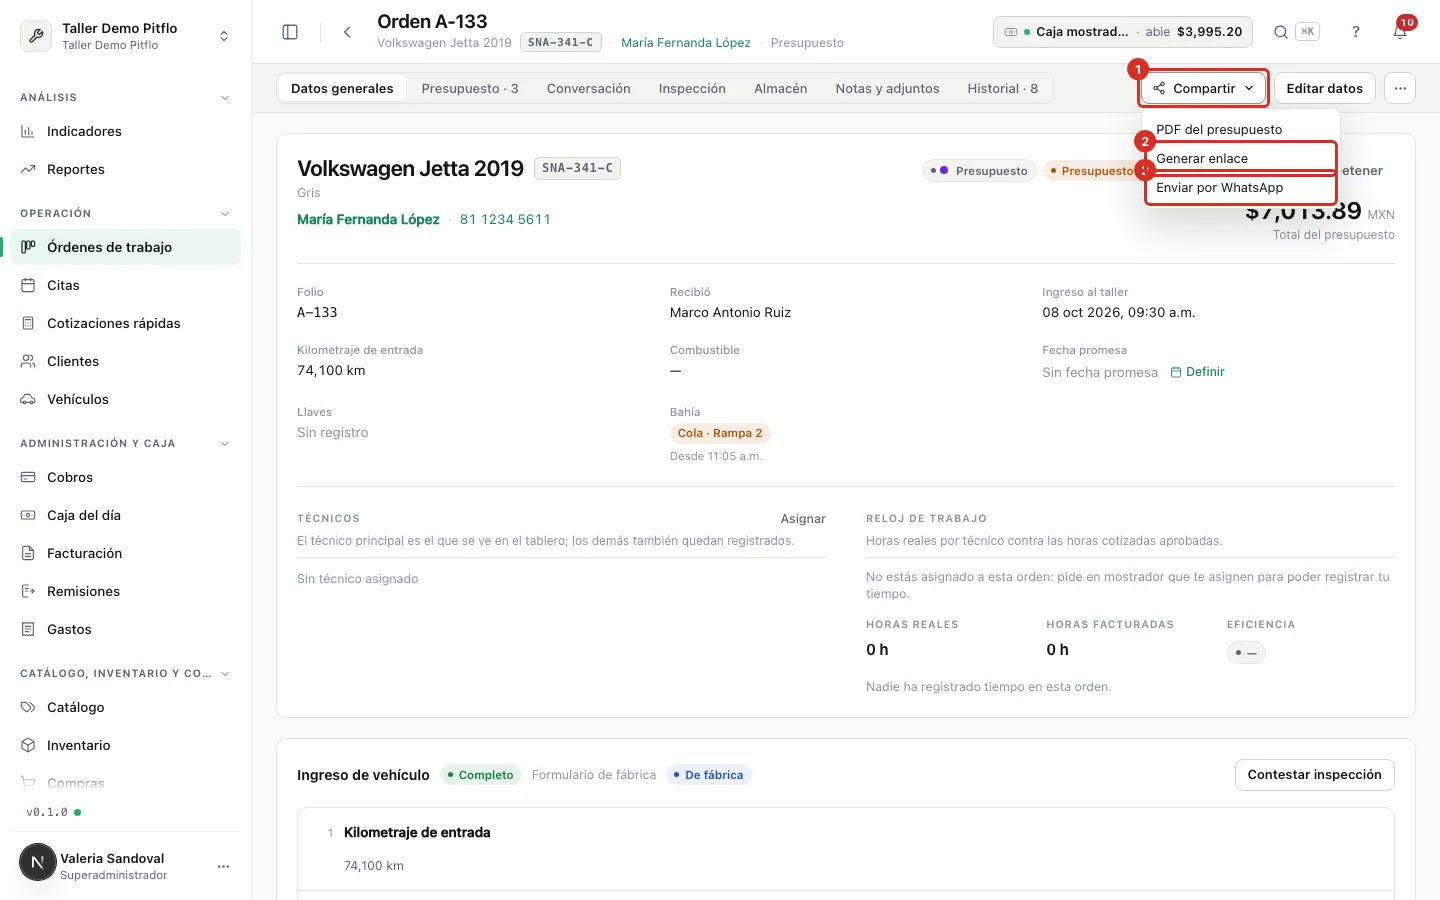Click the Indicadores chart icon
Viewport: 1440px width, 900px height.
pyautogui.click(x=28, y=131)
